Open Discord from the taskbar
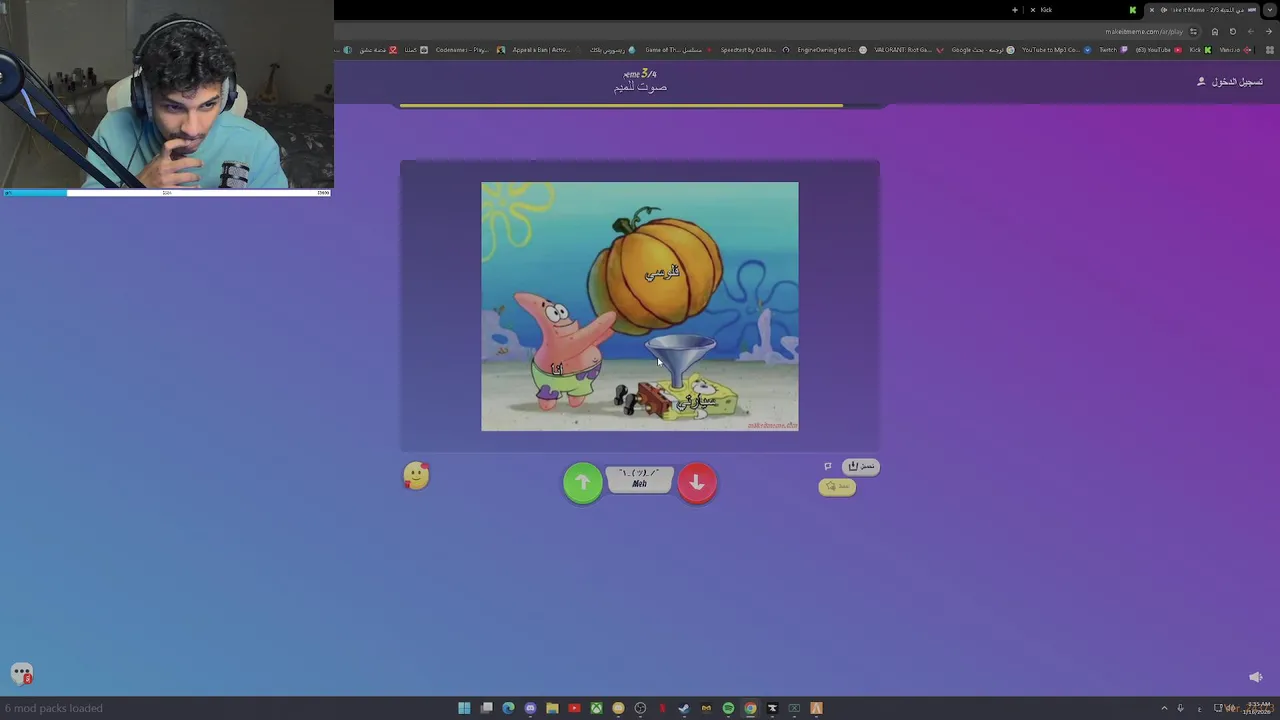The height and width of the screenshot is (720, 1280). 530,708
